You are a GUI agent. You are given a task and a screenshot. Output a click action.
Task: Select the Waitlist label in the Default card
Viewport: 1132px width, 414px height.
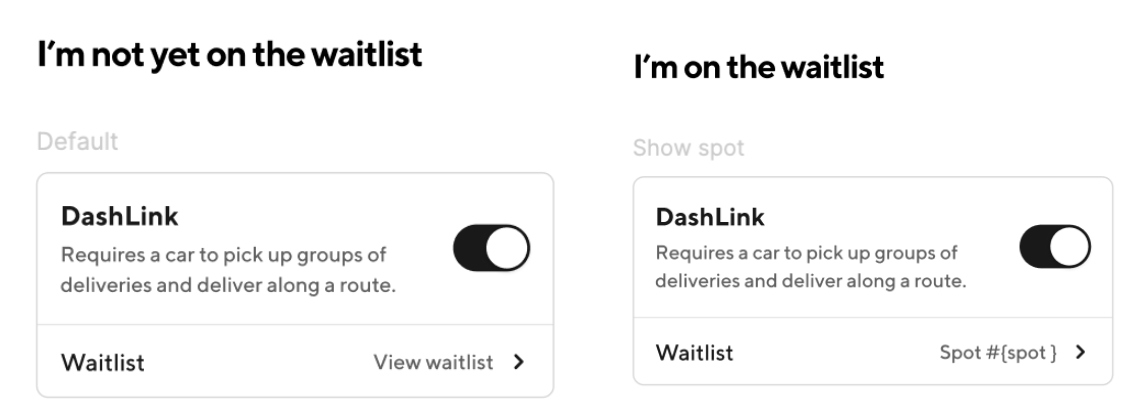click(103, 362)
